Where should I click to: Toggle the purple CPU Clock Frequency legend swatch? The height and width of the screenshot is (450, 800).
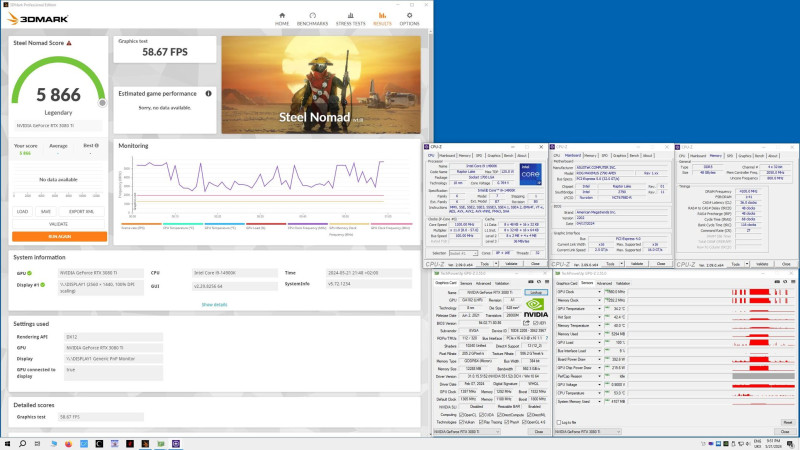[x=308, y=224]
